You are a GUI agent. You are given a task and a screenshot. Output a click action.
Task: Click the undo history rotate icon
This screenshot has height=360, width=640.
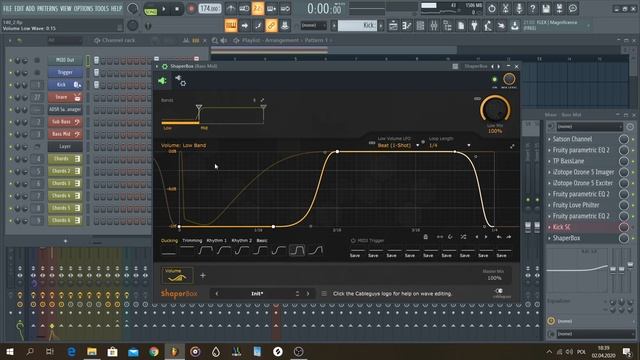click(491, 9)
